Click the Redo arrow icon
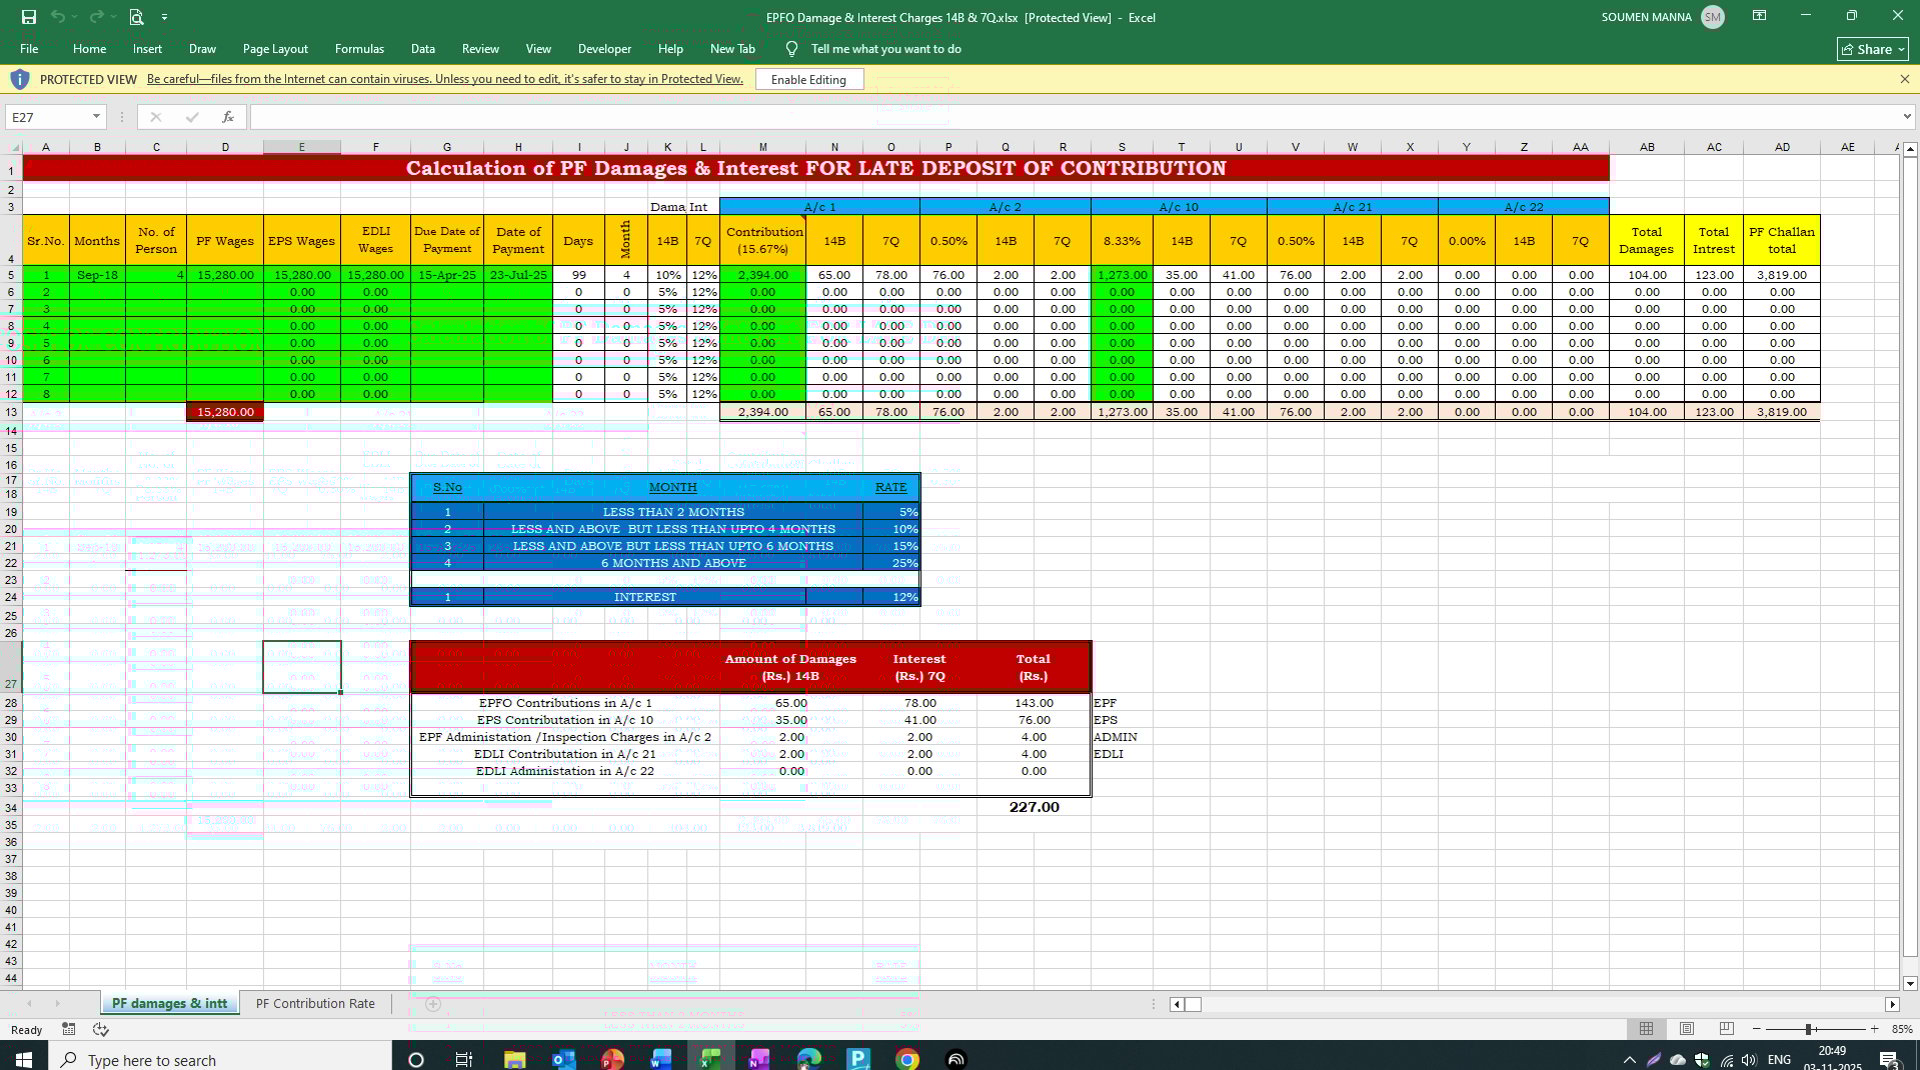 click(x=96, y=17)
